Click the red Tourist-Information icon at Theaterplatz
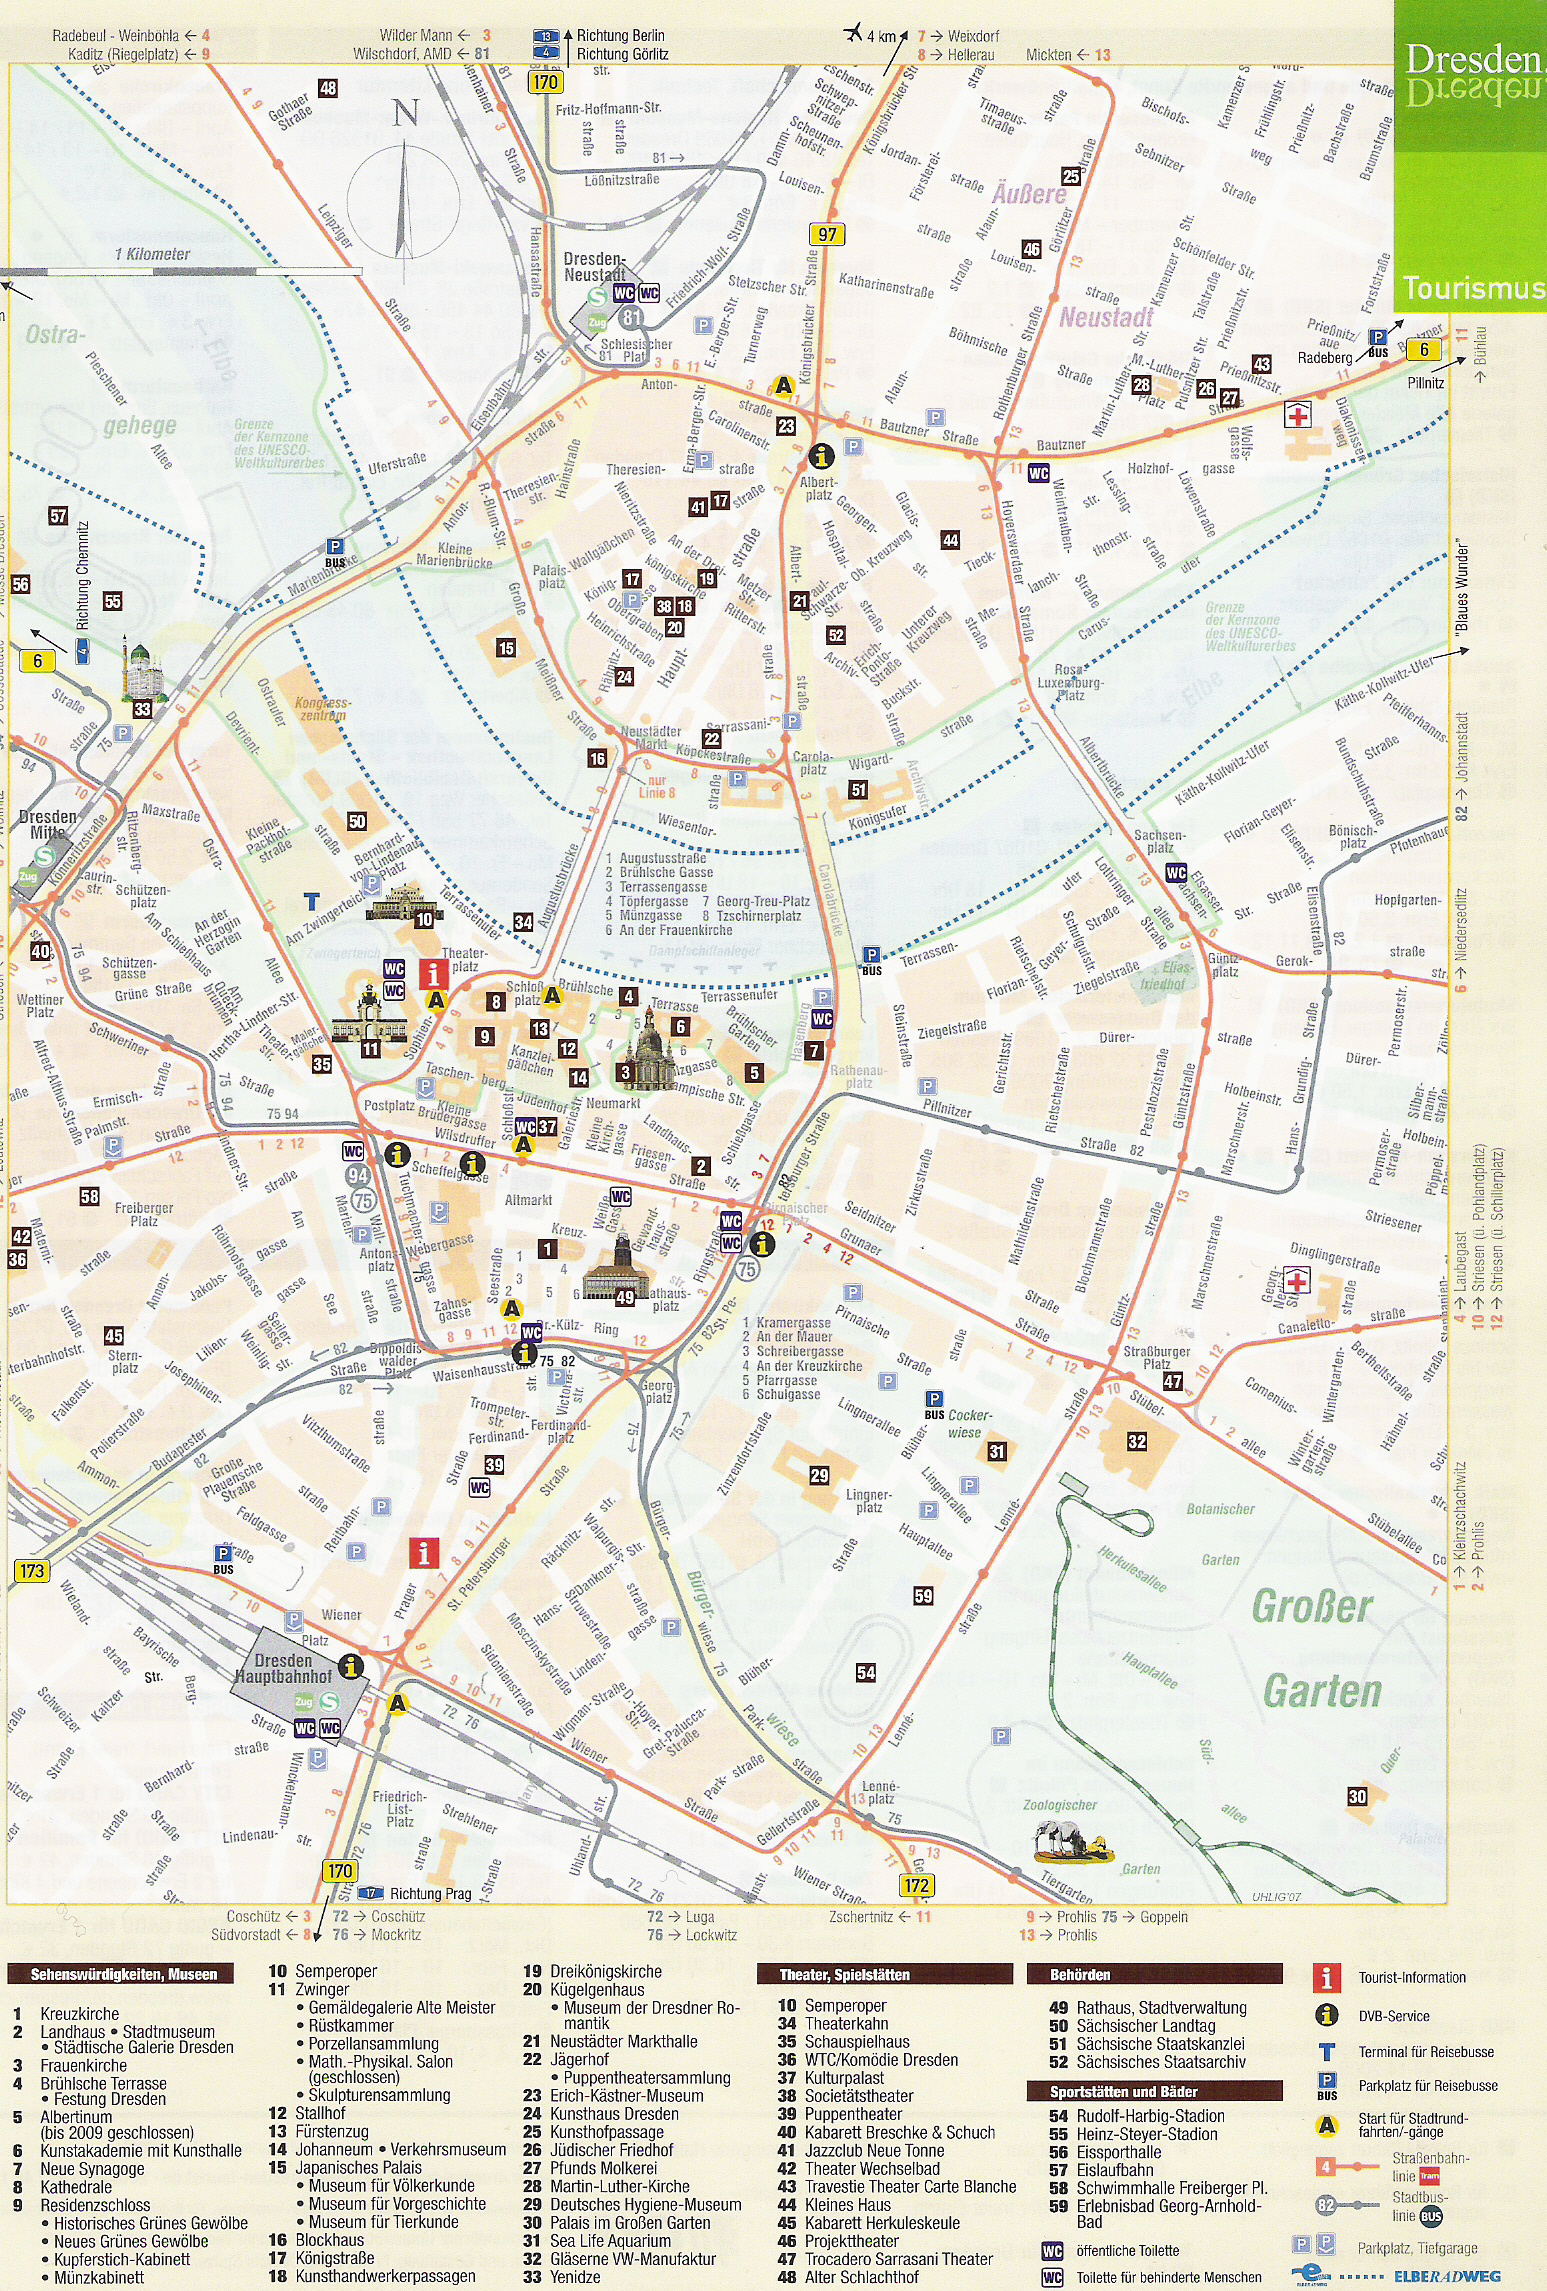Viewport: 1547px width, 2291px height. tap(433, 974)
